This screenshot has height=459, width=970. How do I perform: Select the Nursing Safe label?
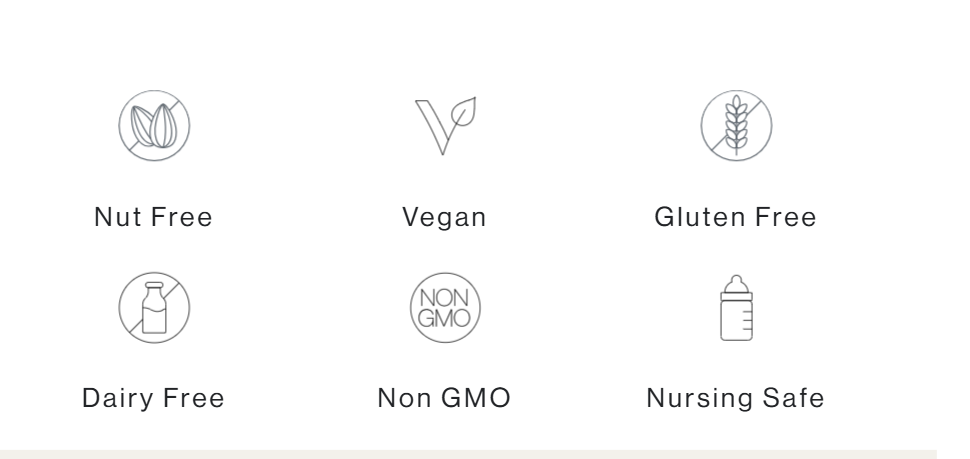point(736,398)
